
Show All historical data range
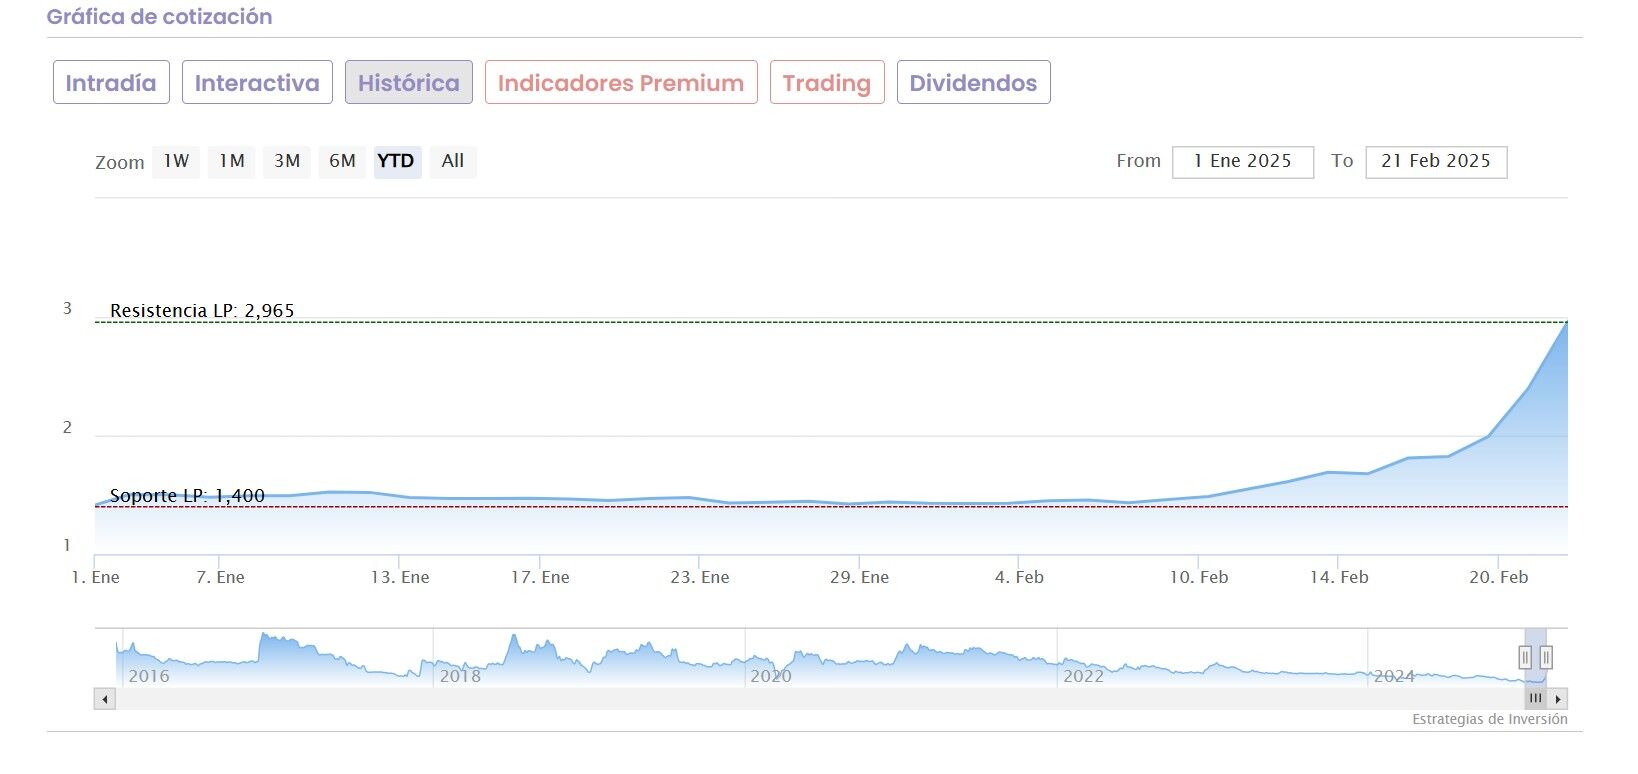tap(453, 161)
